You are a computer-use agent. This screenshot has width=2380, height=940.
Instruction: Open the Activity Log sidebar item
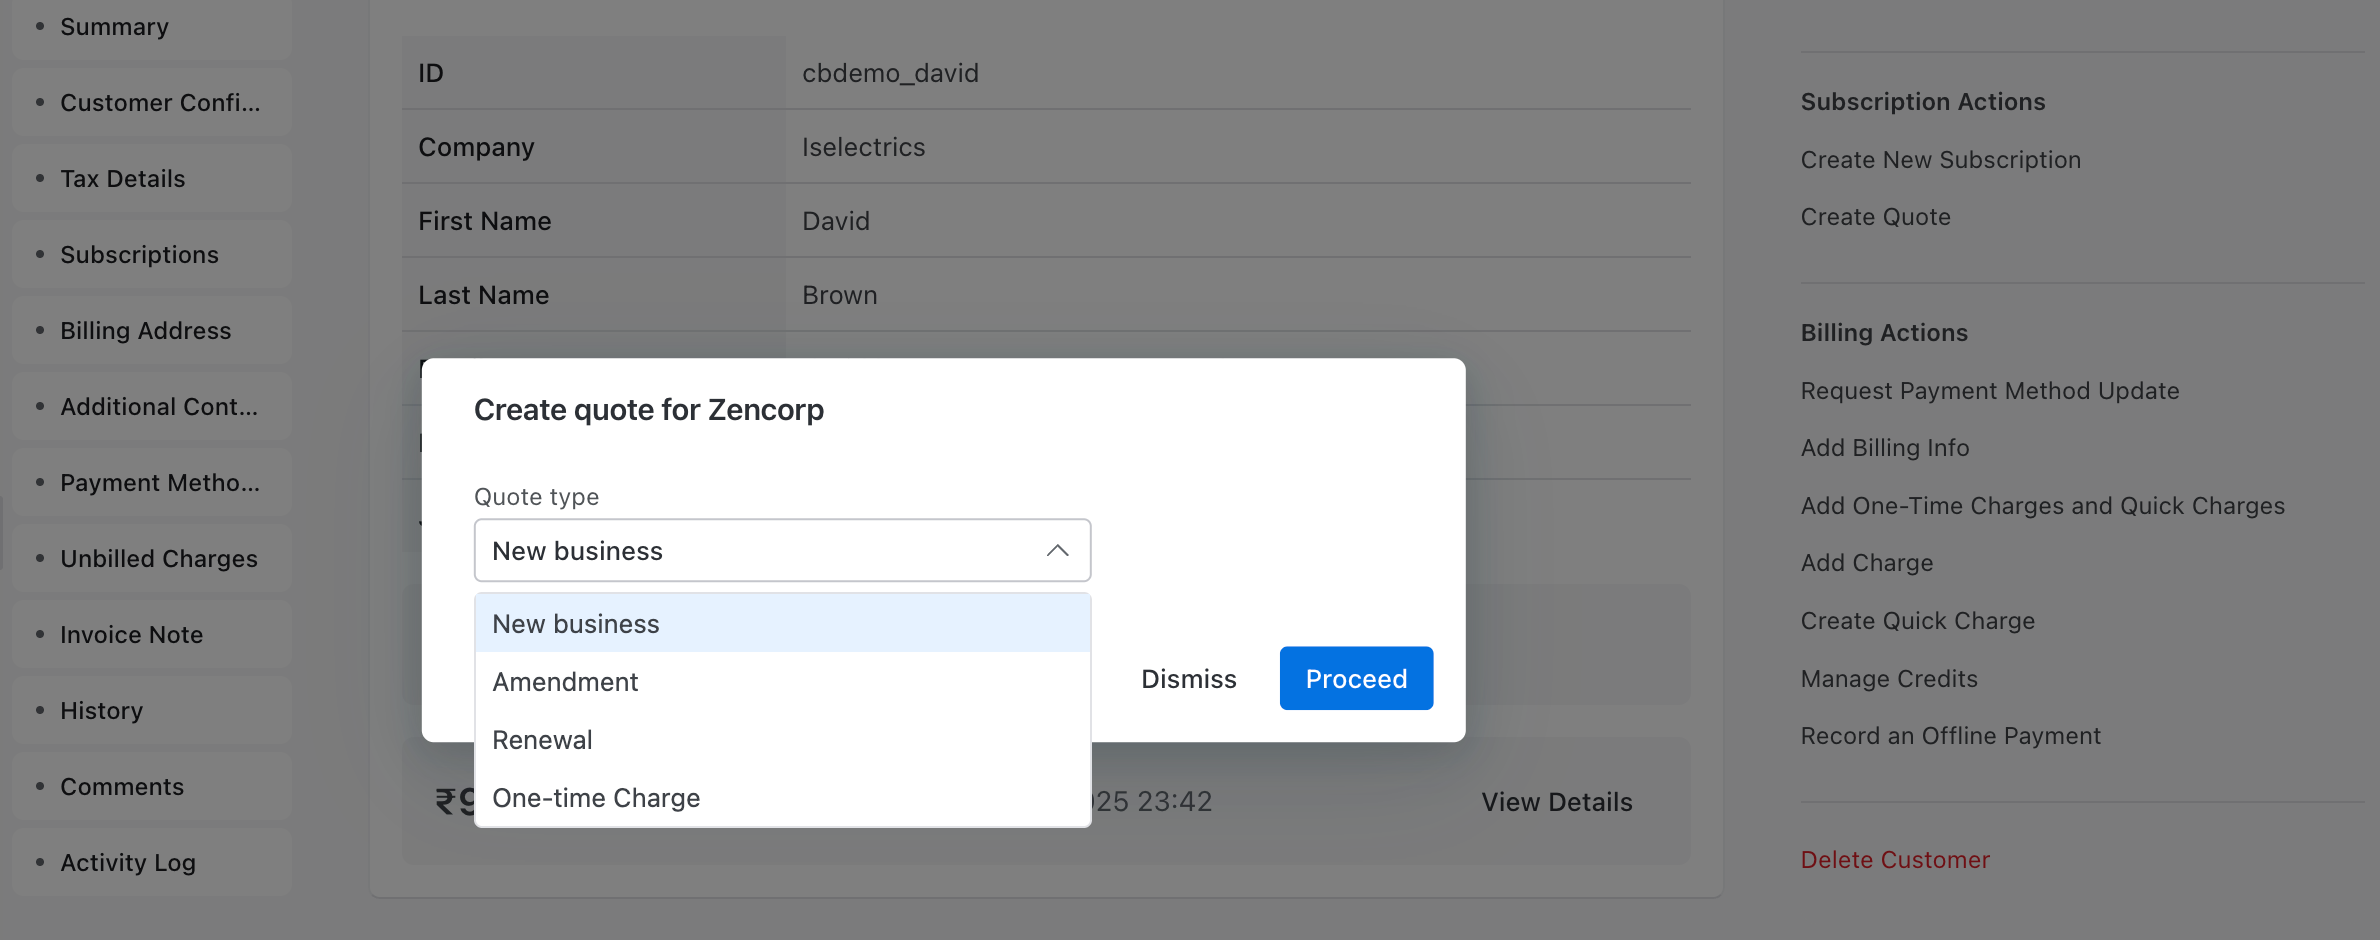(127, 863)
